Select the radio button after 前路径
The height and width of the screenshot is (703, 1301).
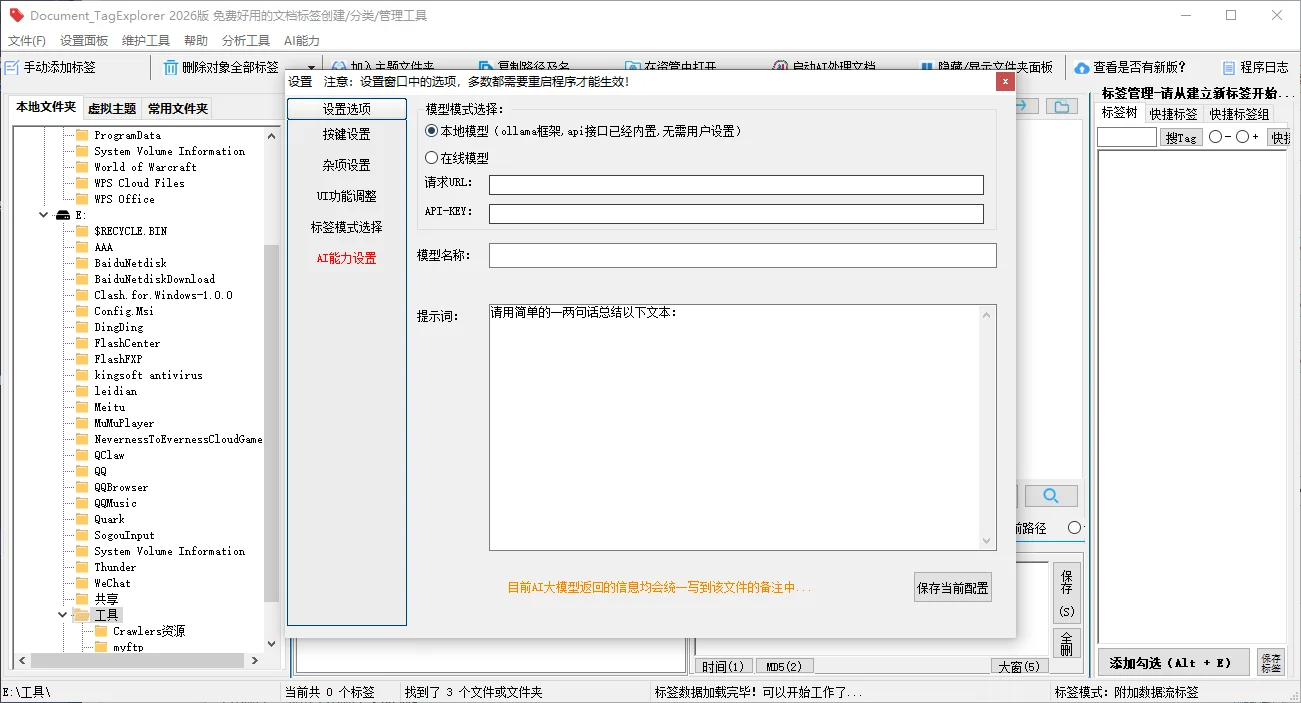pyautogui.click(x=1074, y=528)
